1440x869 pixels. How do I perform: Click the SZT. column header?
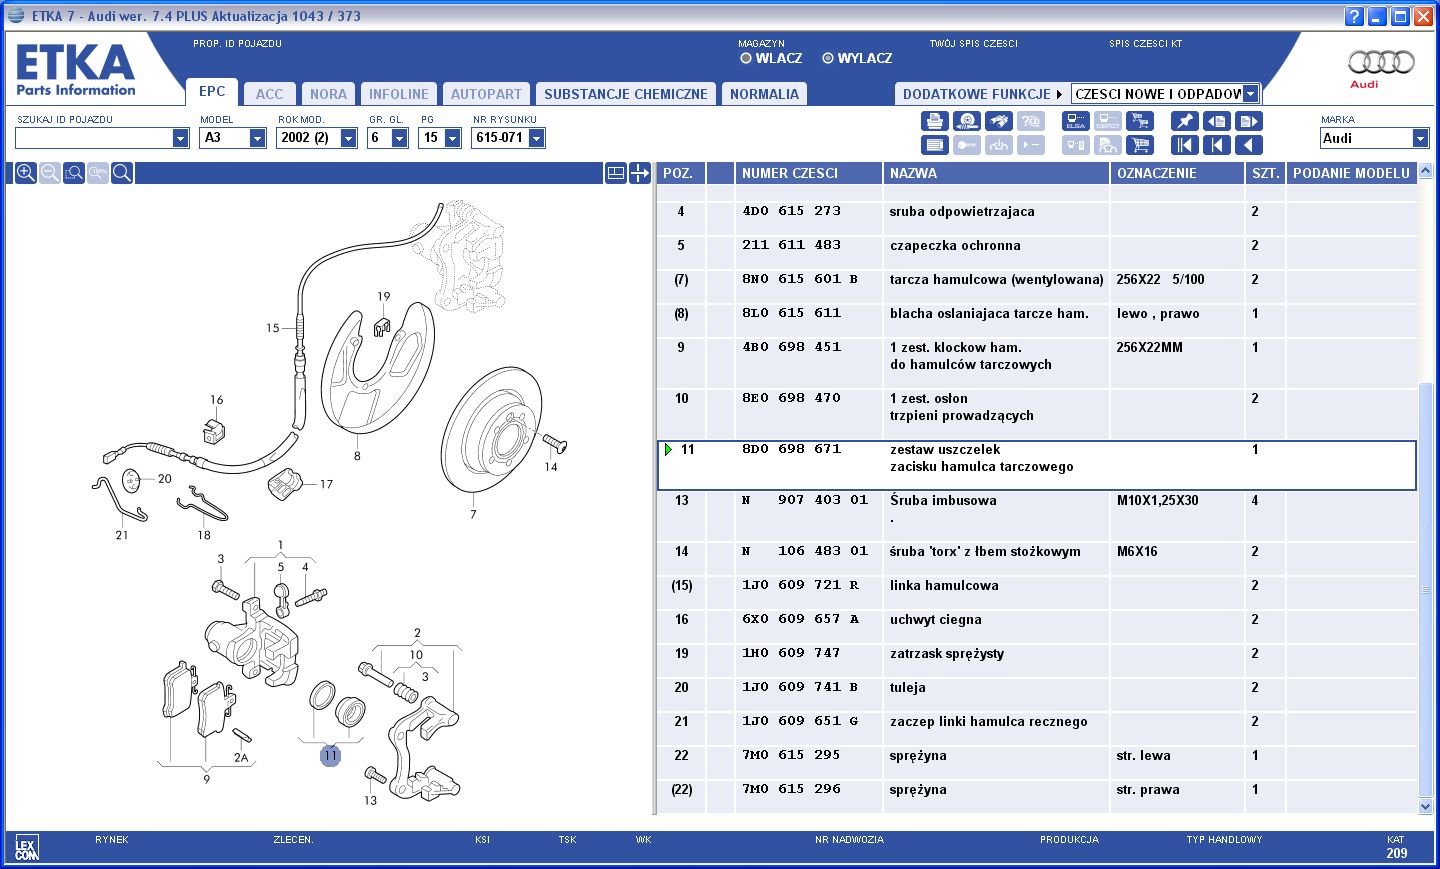(x=1265, y=173)
